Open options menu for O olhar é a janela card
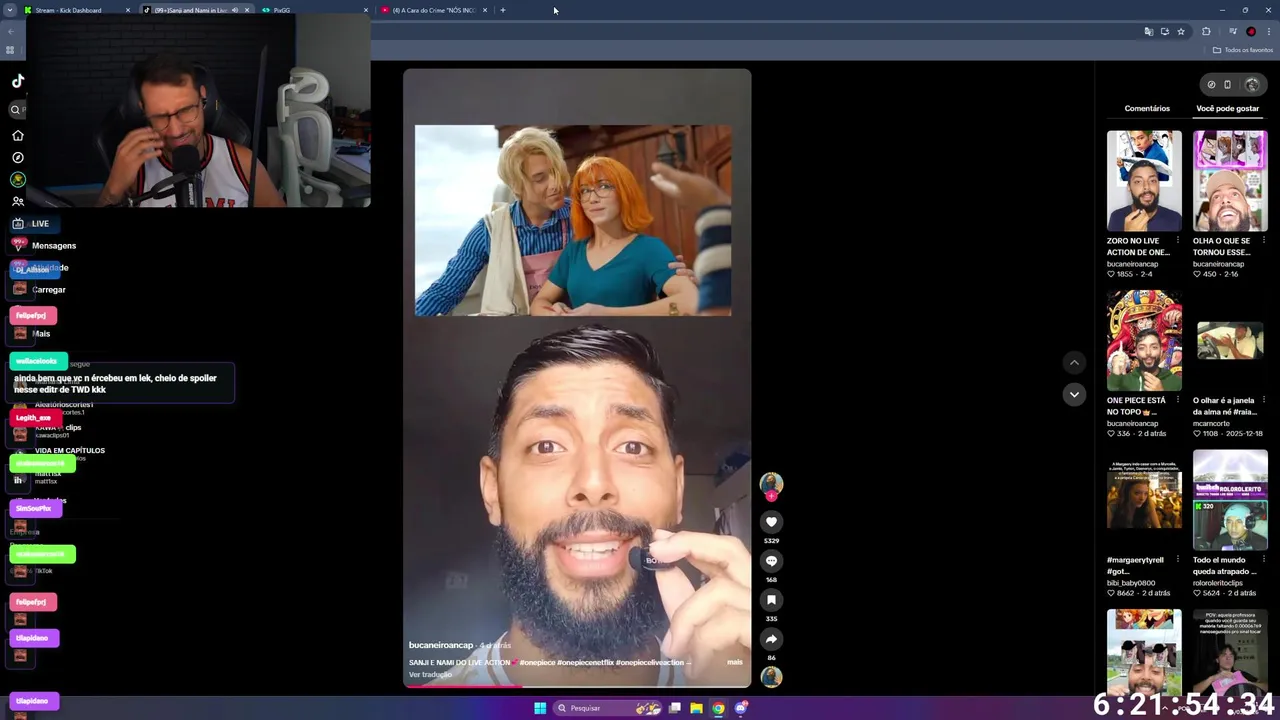Image resolution: width=1280 pixels, height=720 pixels. [1263, 400]
